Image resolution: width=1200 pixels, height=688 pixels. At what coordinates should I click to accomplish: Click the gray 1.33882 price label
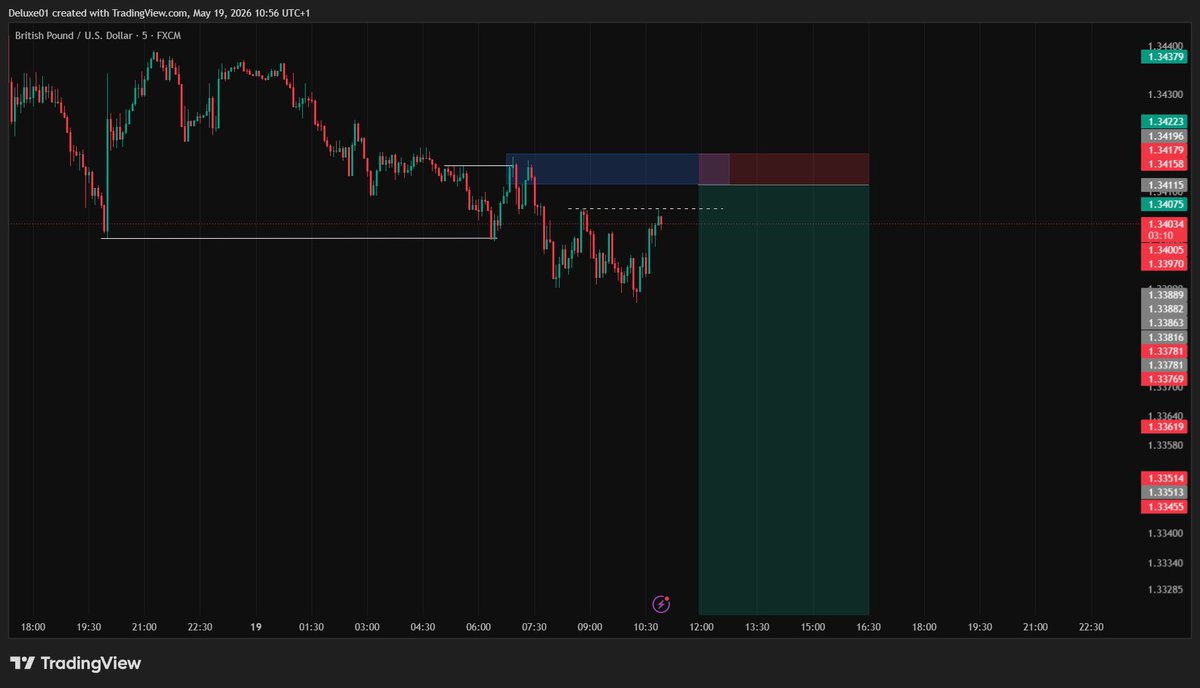(x=1163, y=309)
